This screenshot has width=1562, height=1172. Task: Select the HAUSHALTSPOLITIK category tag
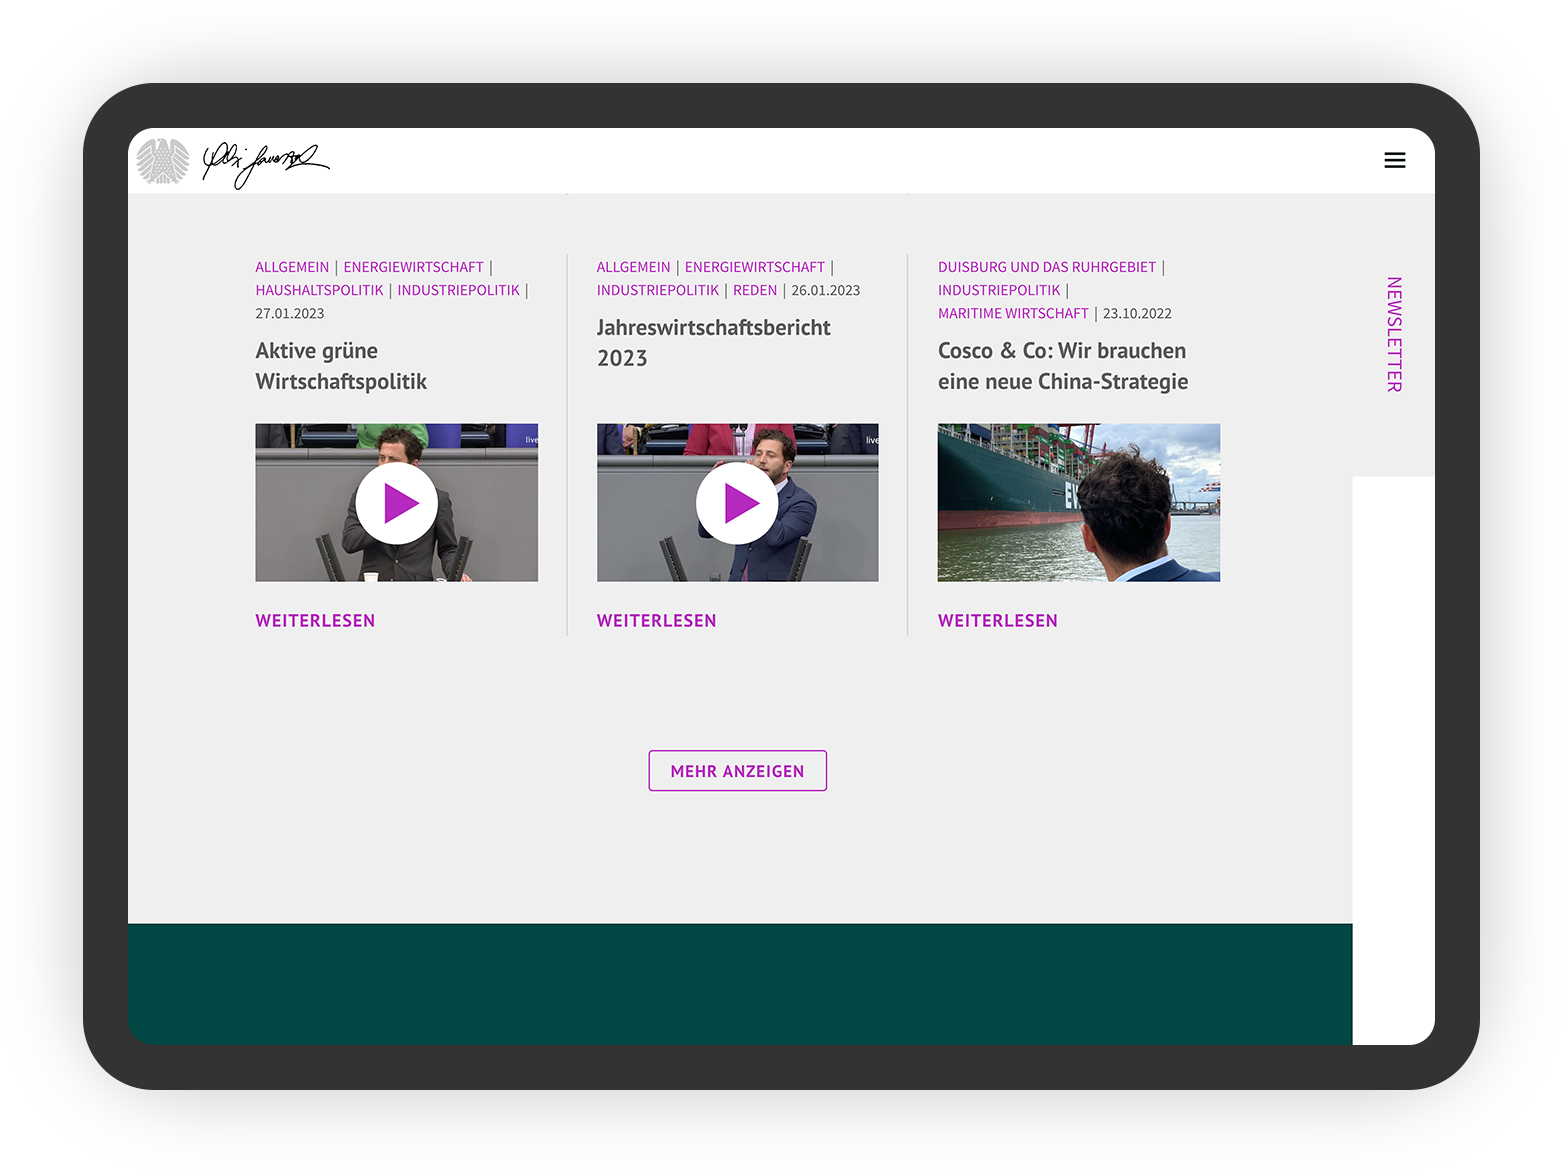(319, 290)
